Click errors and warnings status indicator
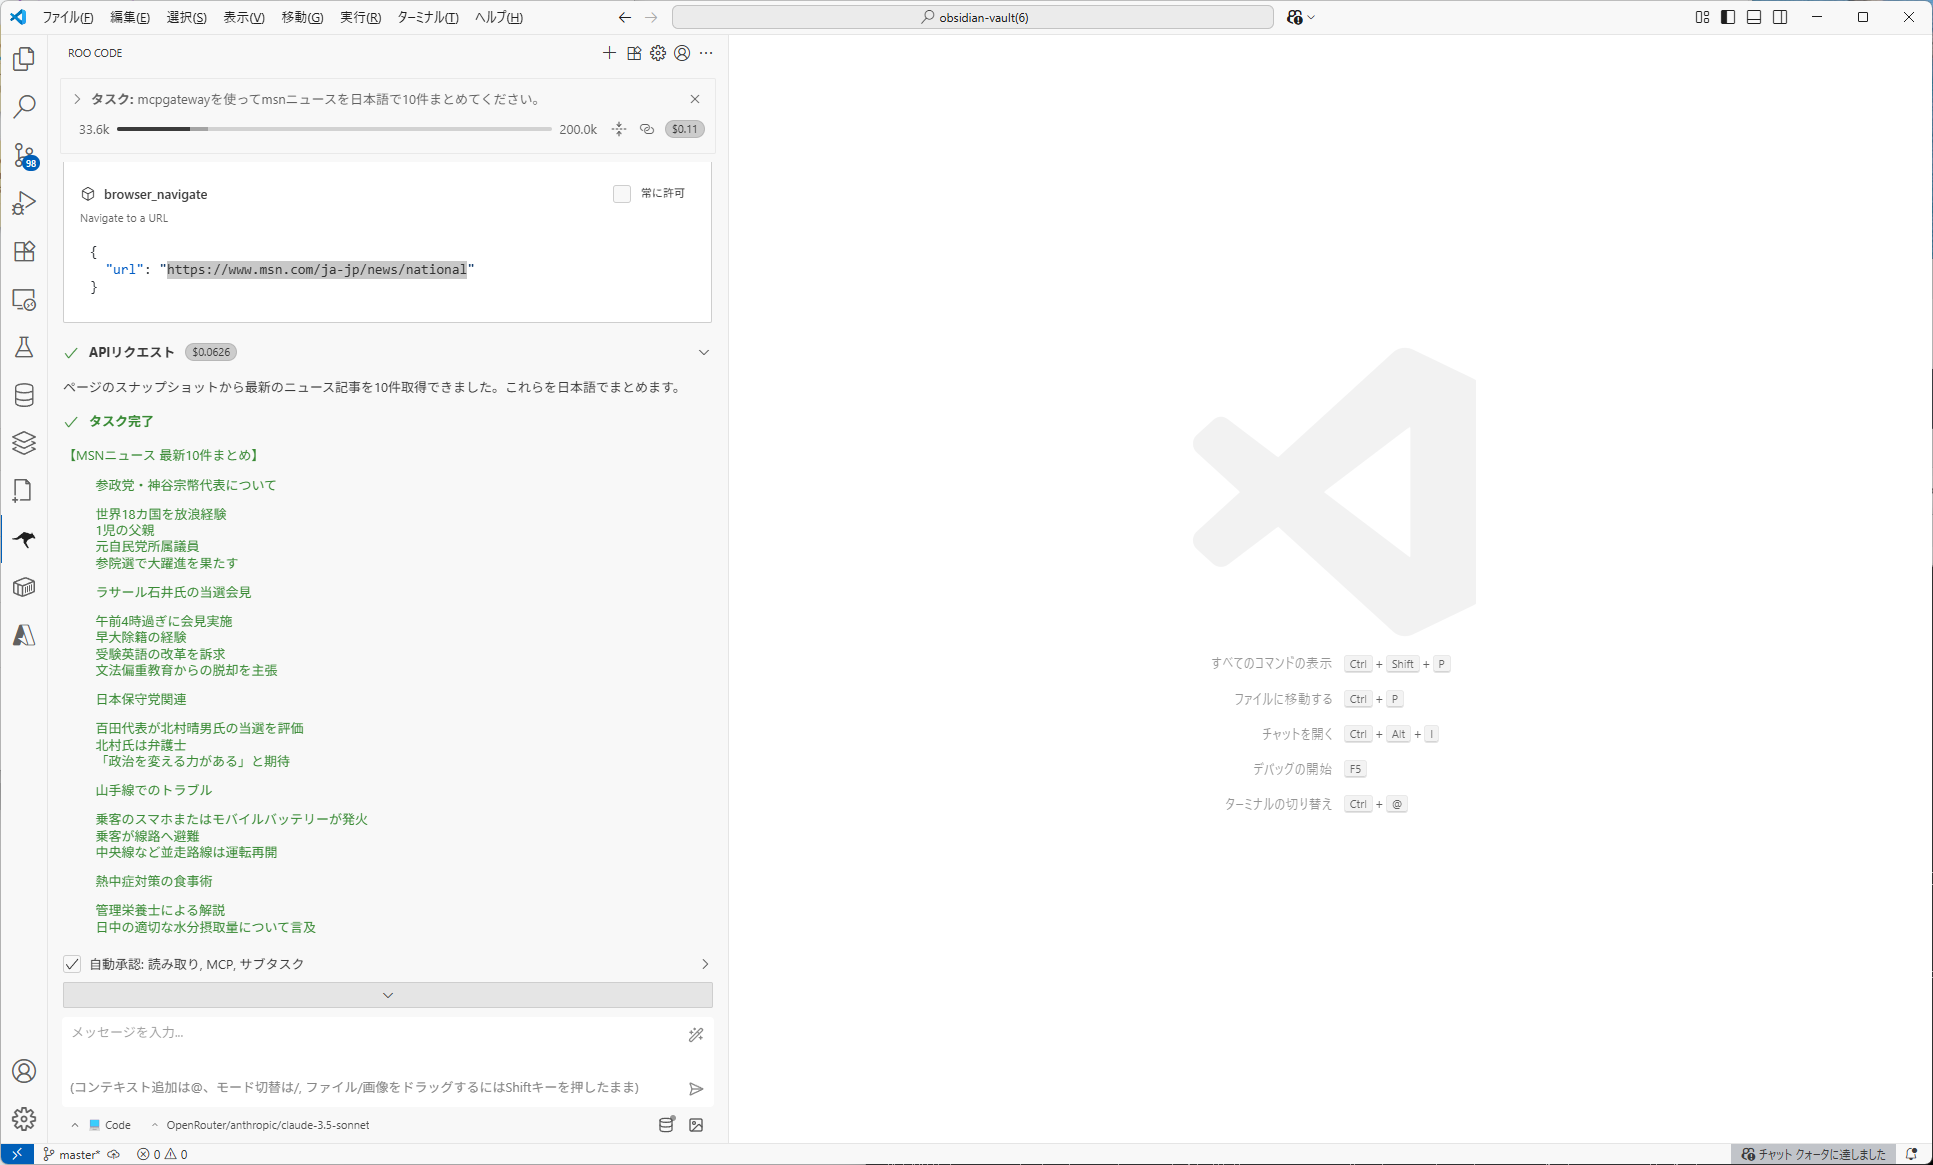The height and width of the screenshot is (1165, 1933). coord(162,1154)
